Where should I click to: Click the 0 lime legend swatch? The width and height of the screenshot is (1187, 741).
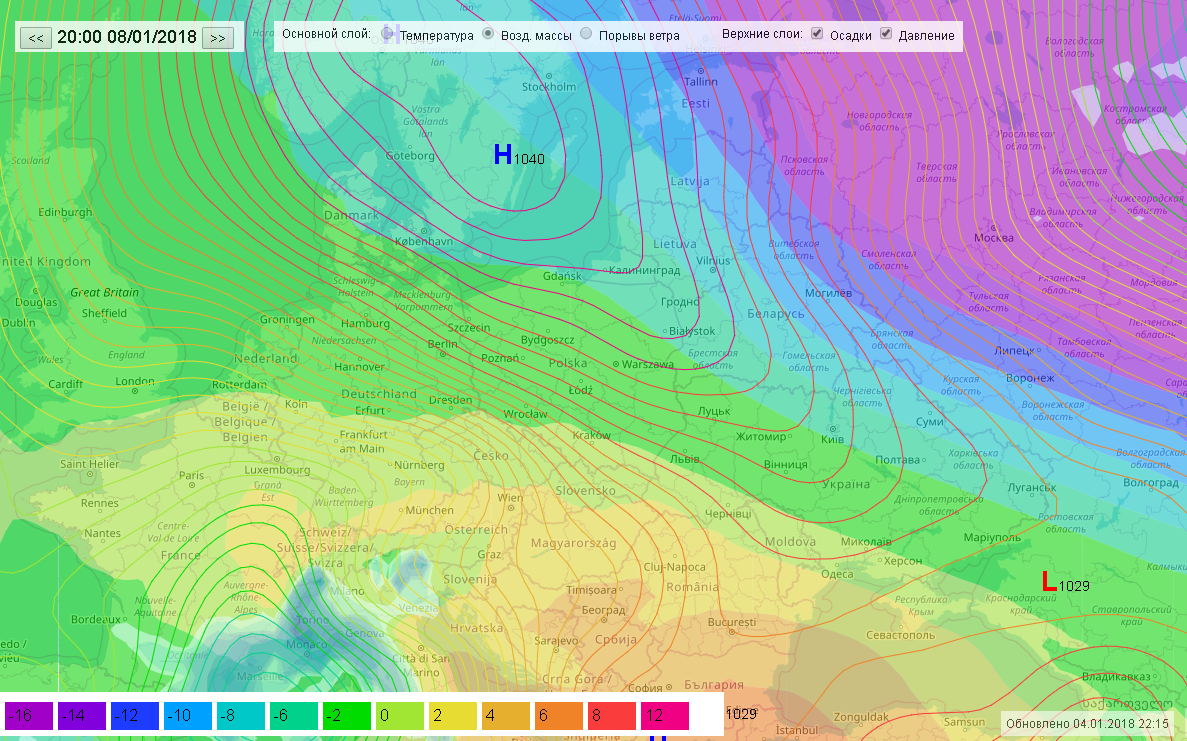tap(400, 715)
